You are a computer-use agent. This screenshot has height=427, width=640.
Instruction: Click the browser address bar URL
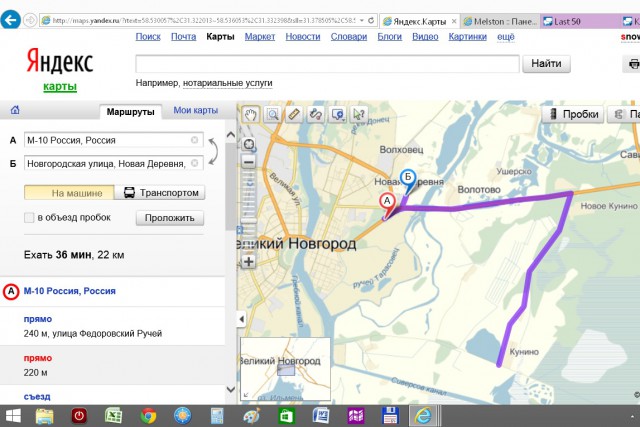click(x=204, y=20)
